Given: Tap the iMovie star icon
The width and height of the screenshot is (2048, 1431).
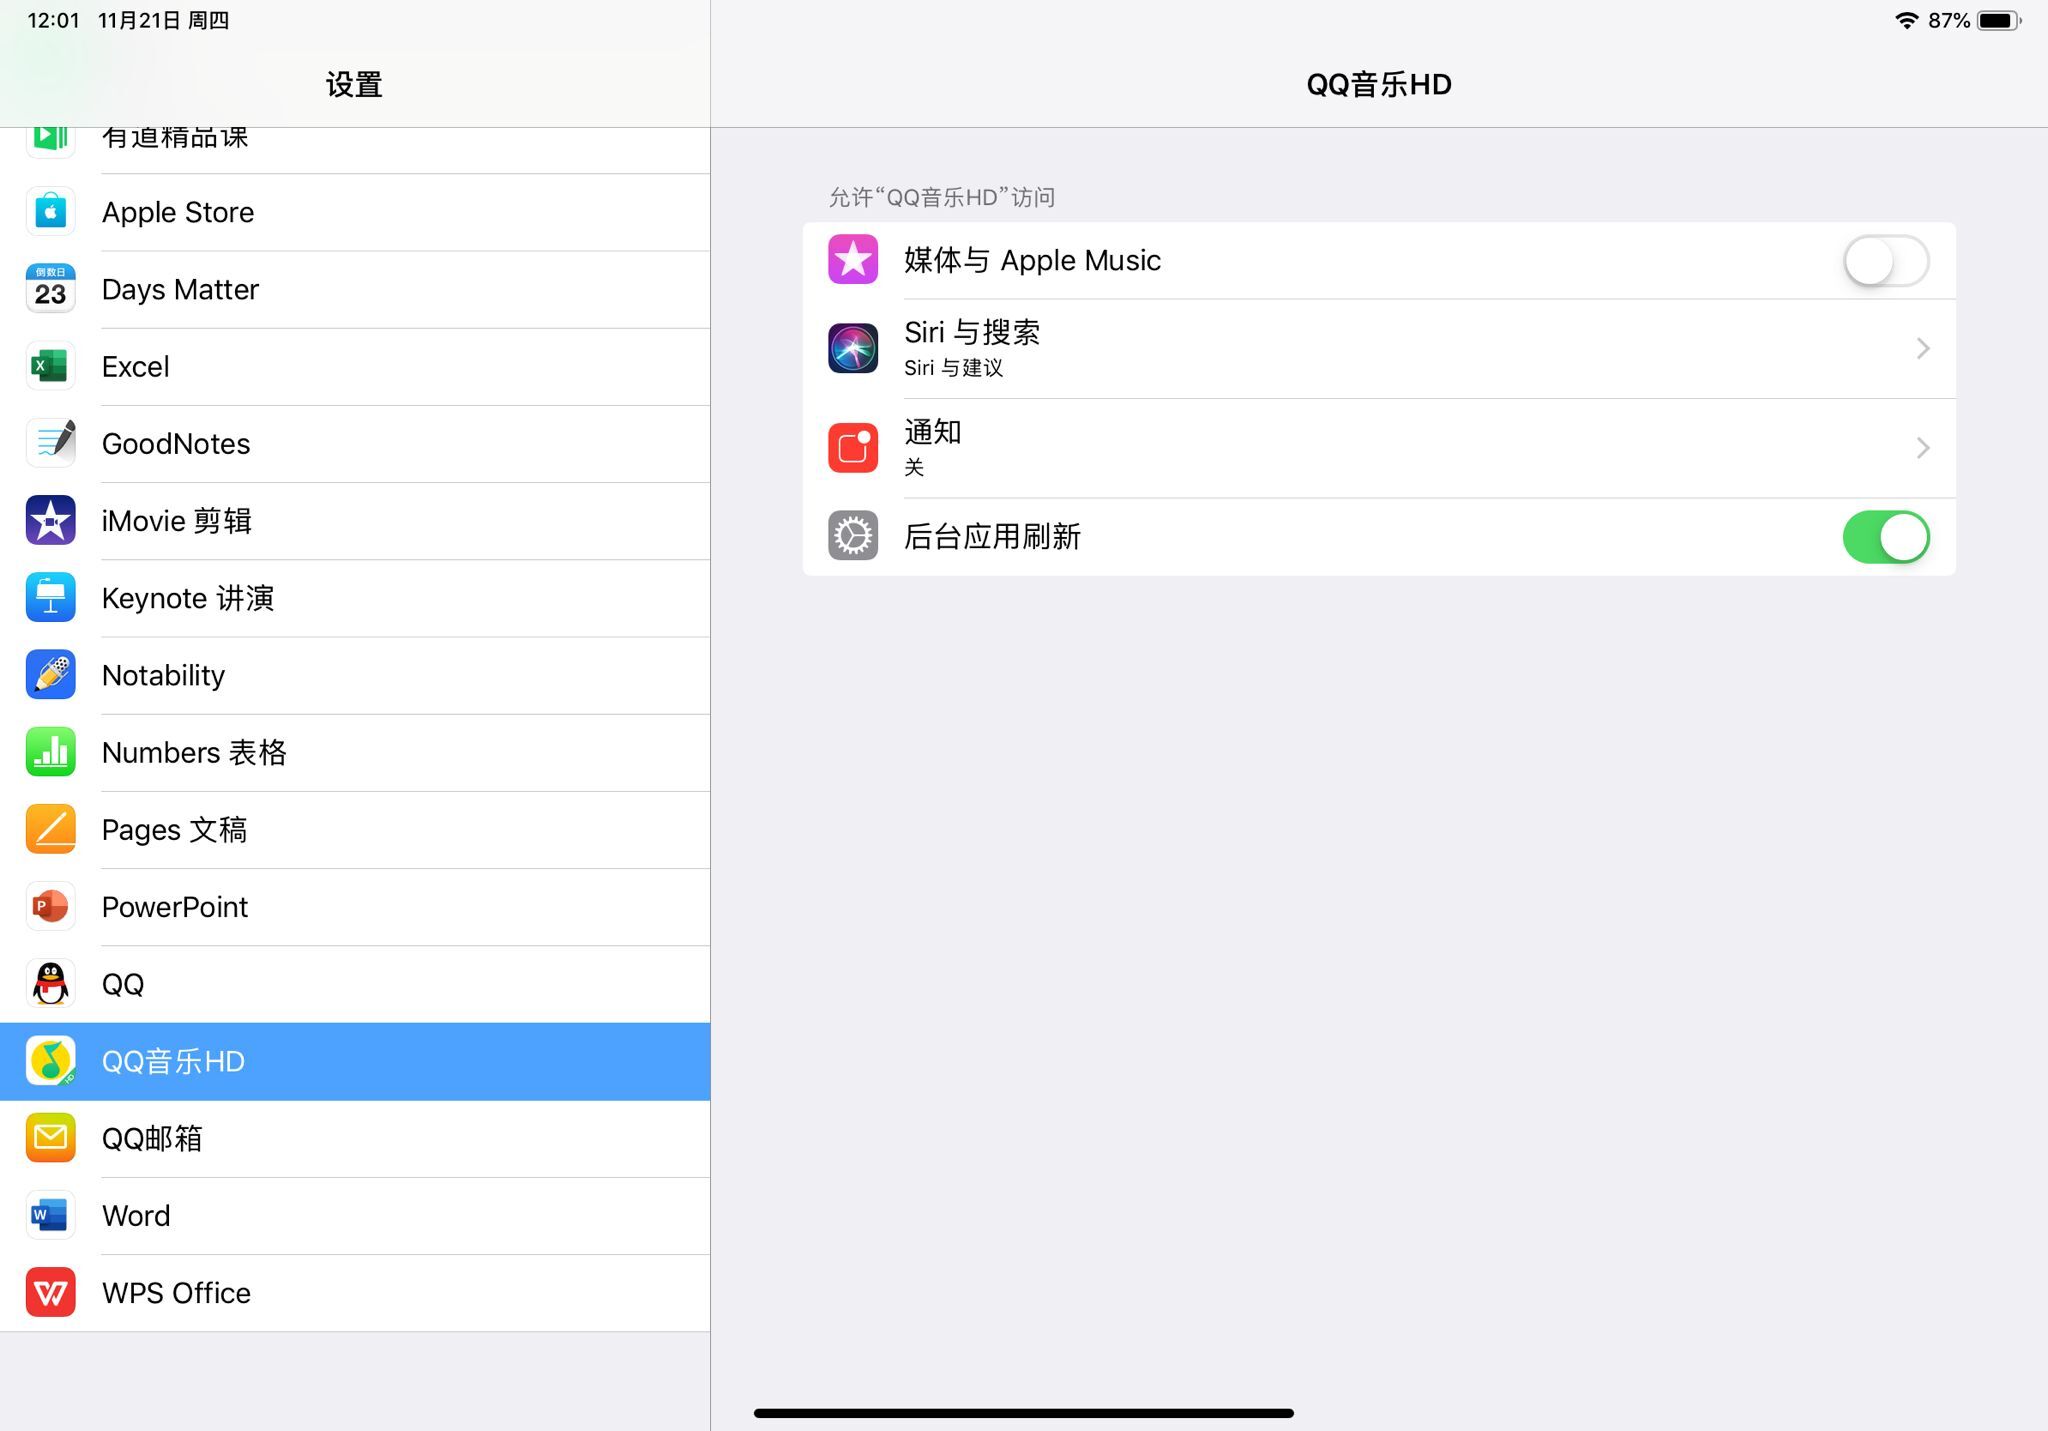Looking at the screenshot, I should [50, 520].
